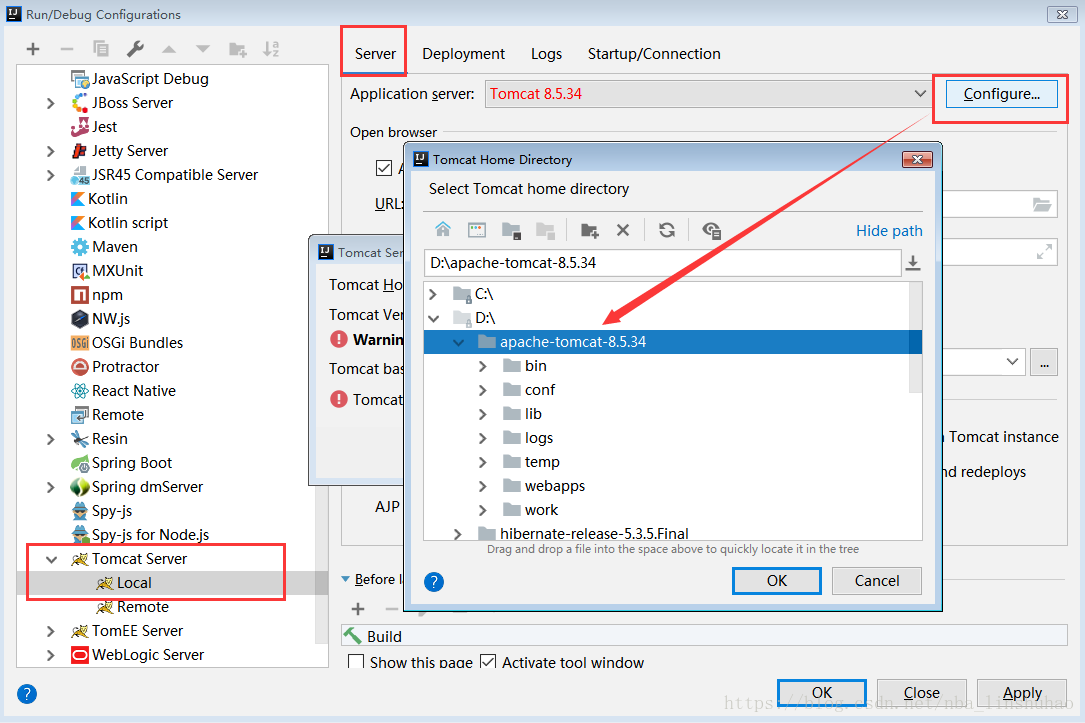Expand the webapps folder
Viewport: 1085px width, 723px height.
tap(483, 486)
